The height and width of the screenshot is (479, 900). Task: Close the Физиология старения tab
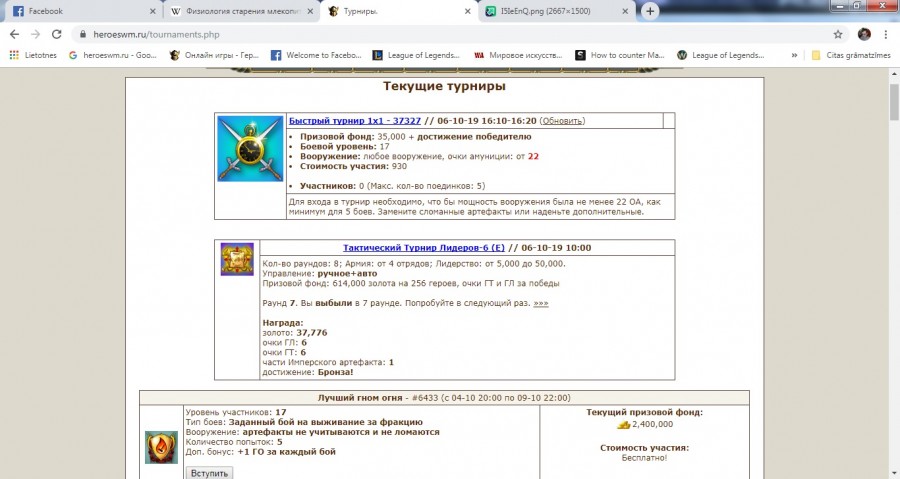click(310, 11)
